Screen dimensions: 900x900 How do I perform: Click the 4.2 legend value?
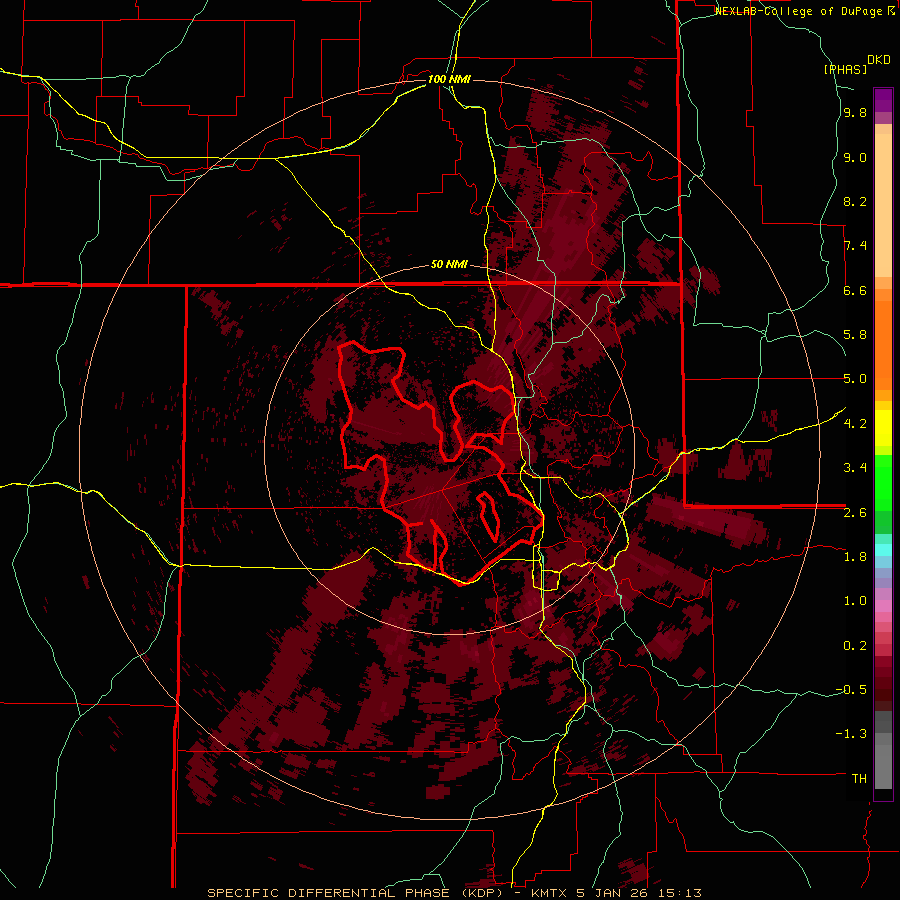pyautogui.click(x=855, y=424)
